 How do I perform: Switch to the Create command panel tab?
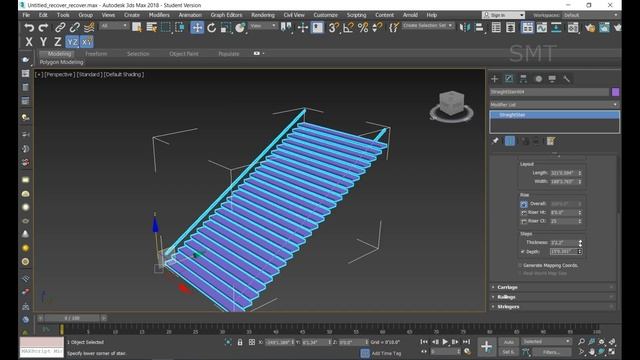495,79
